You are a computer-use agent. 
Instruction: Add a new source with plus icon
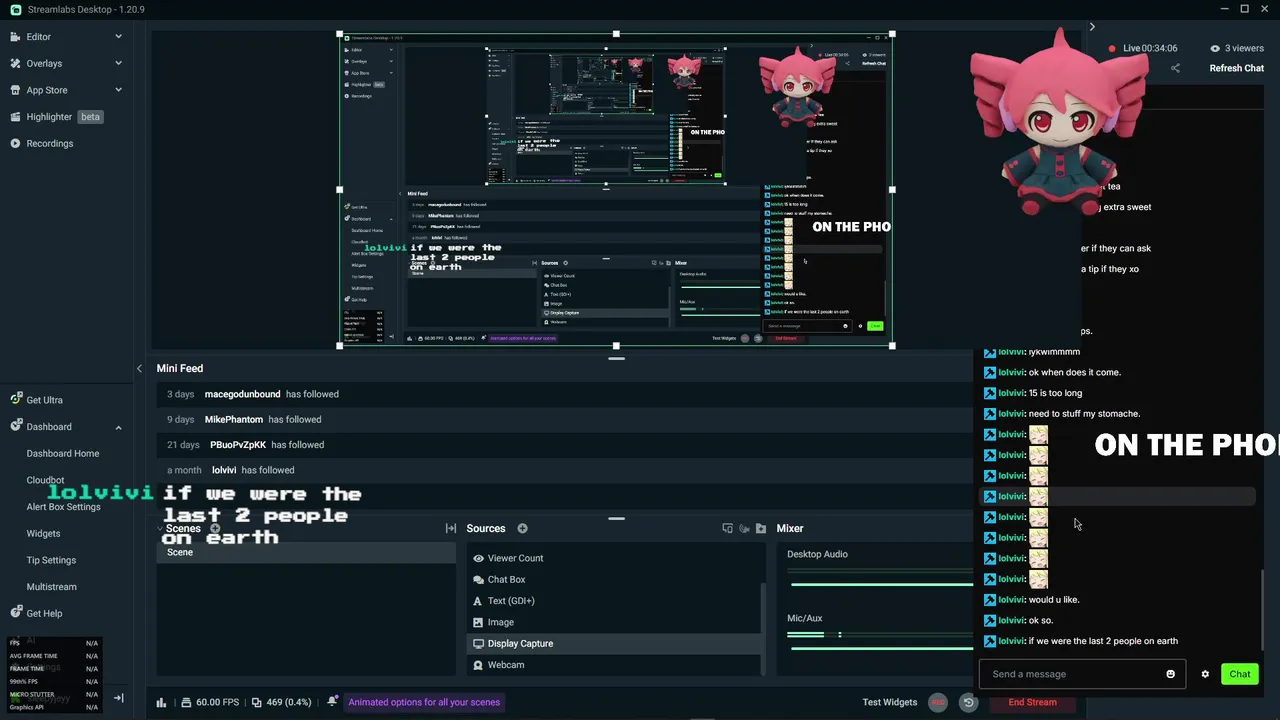[x=522, y=528]
